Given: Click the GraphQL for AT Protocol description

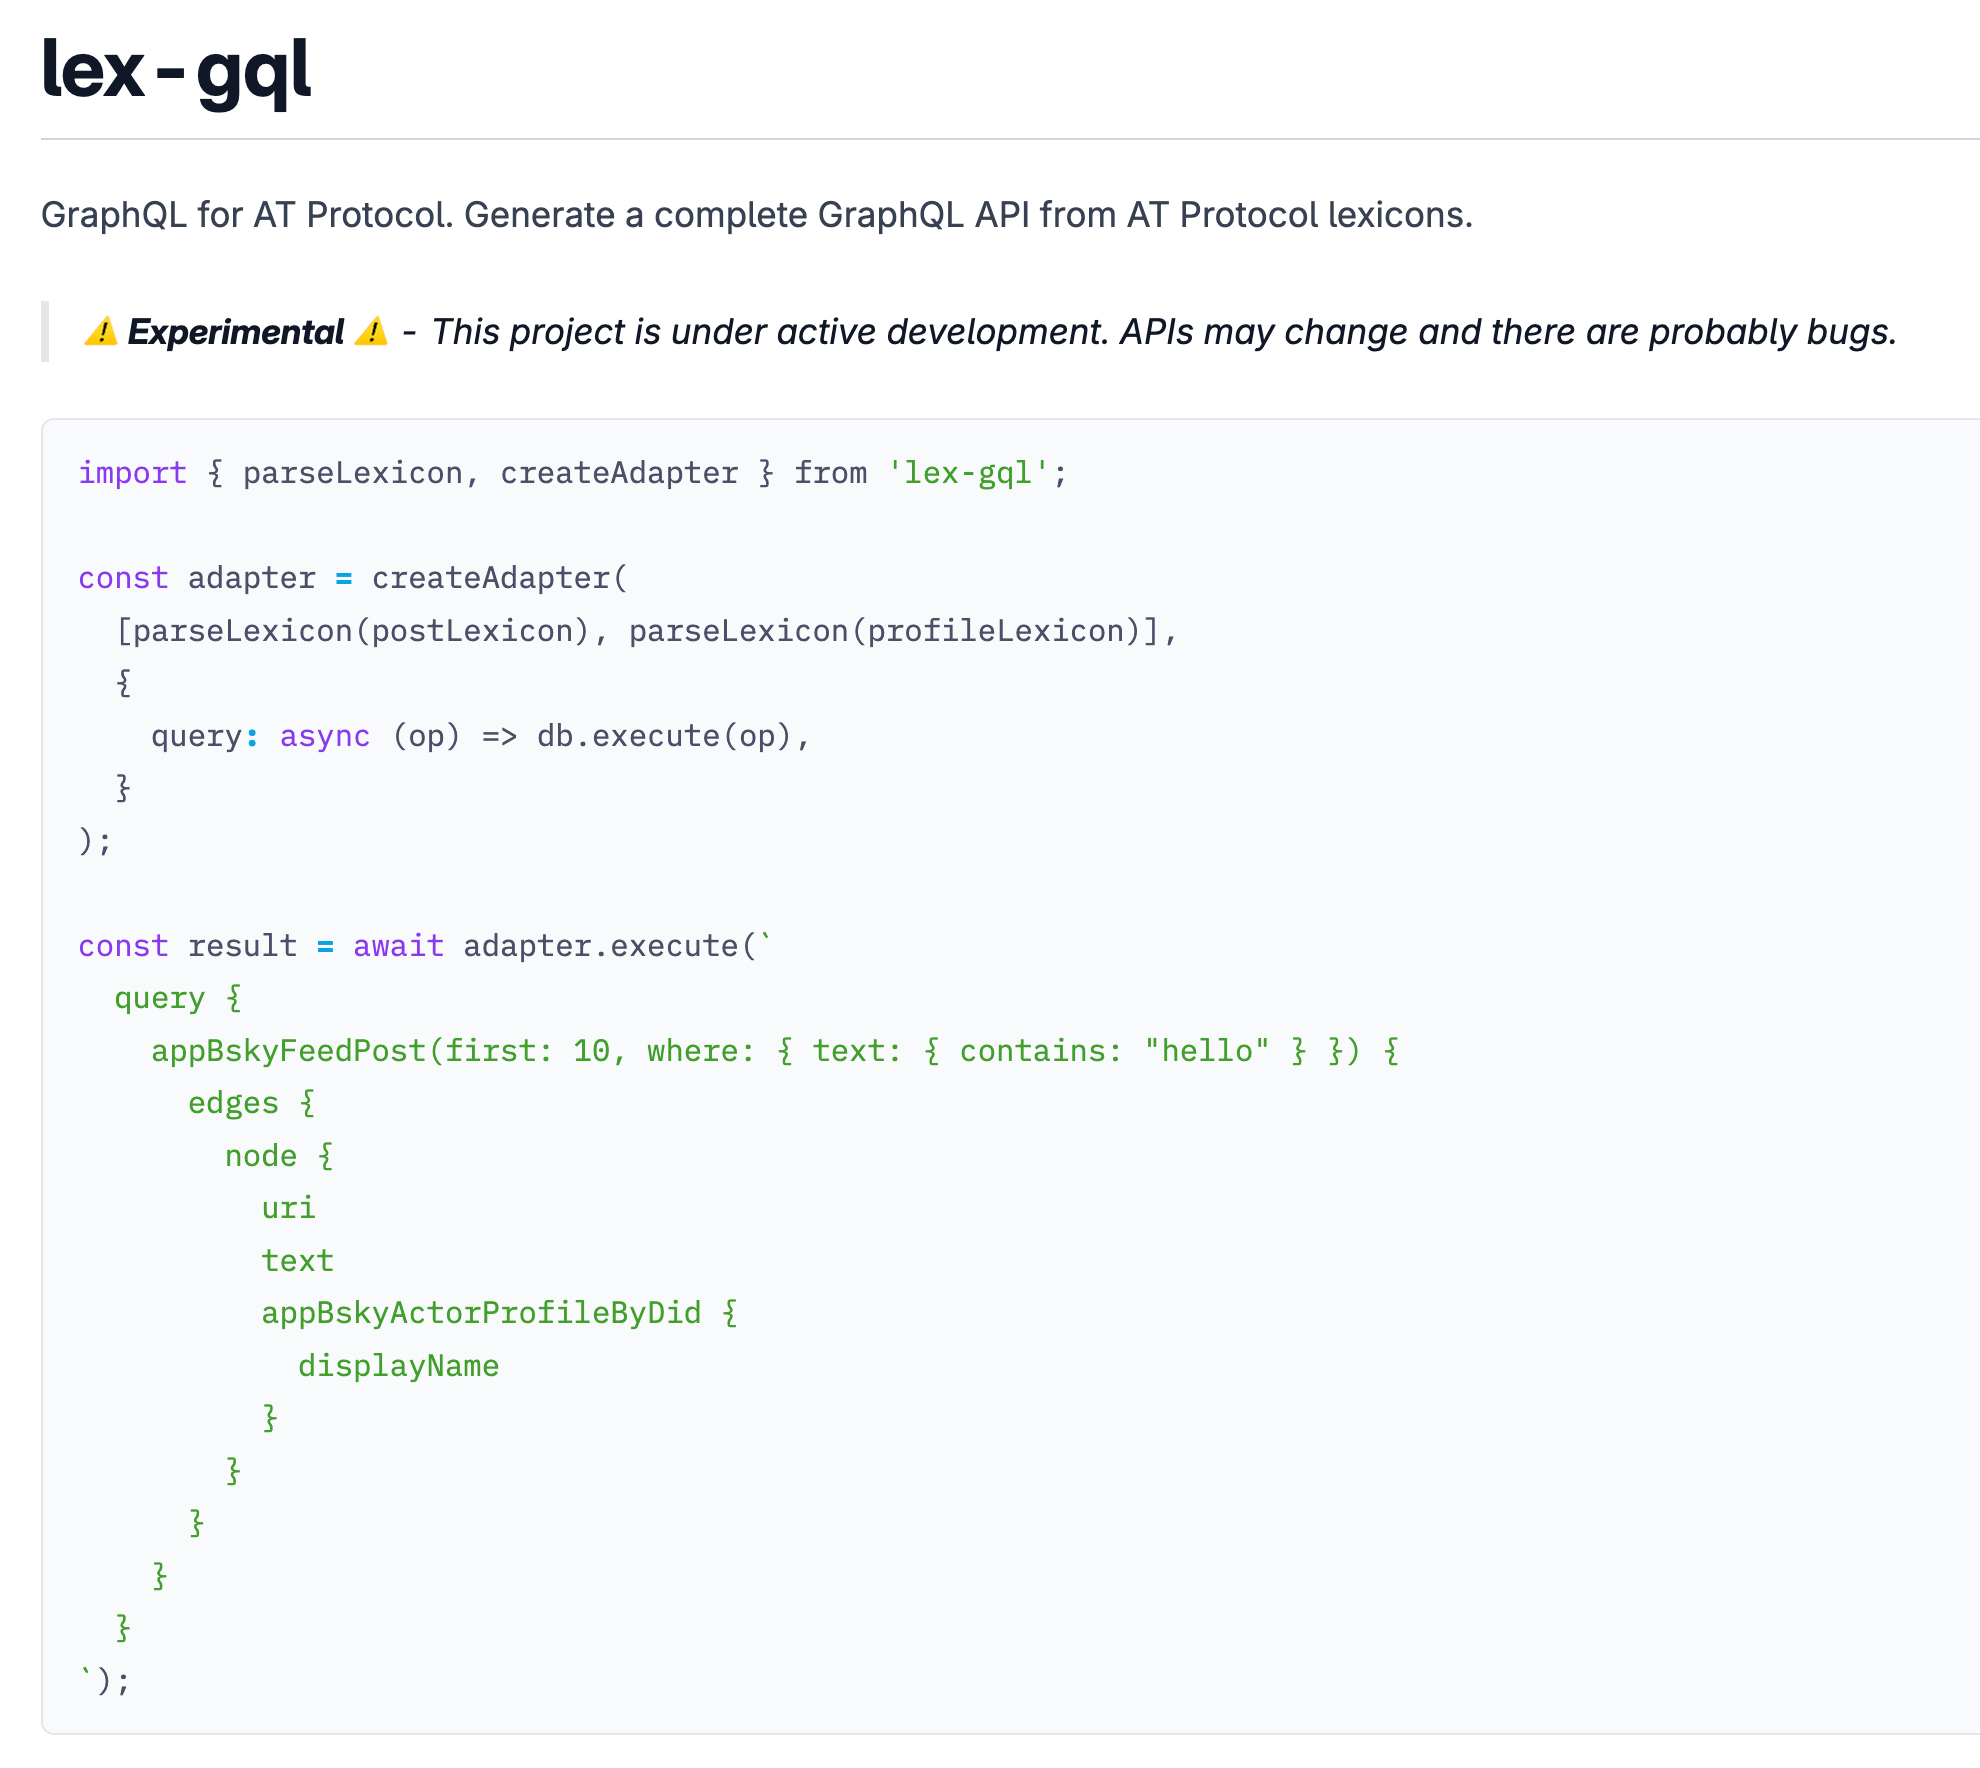Looking at the screenshot, I should [x=756, y=215].
